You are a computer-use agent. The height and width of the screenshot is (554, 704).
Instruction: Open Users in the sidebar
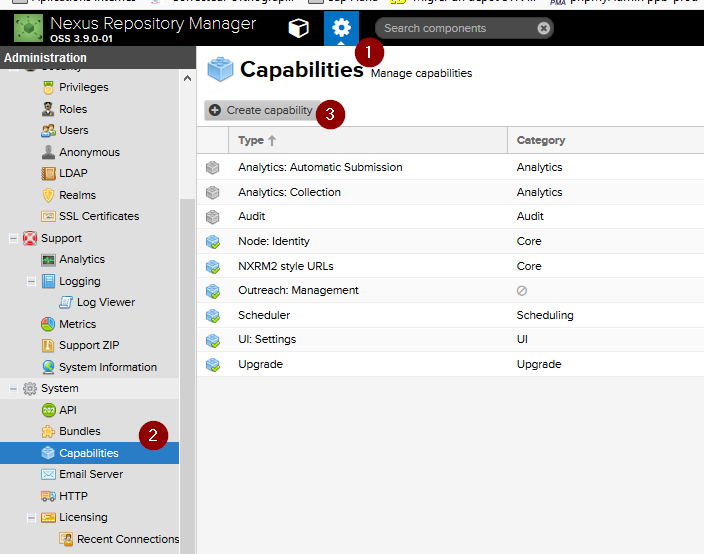(74, 130)
